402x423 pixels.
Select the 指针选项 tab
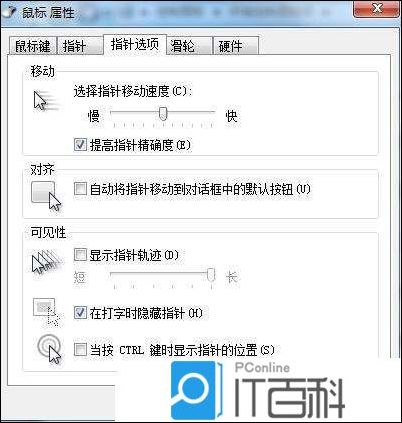[135, 44]
